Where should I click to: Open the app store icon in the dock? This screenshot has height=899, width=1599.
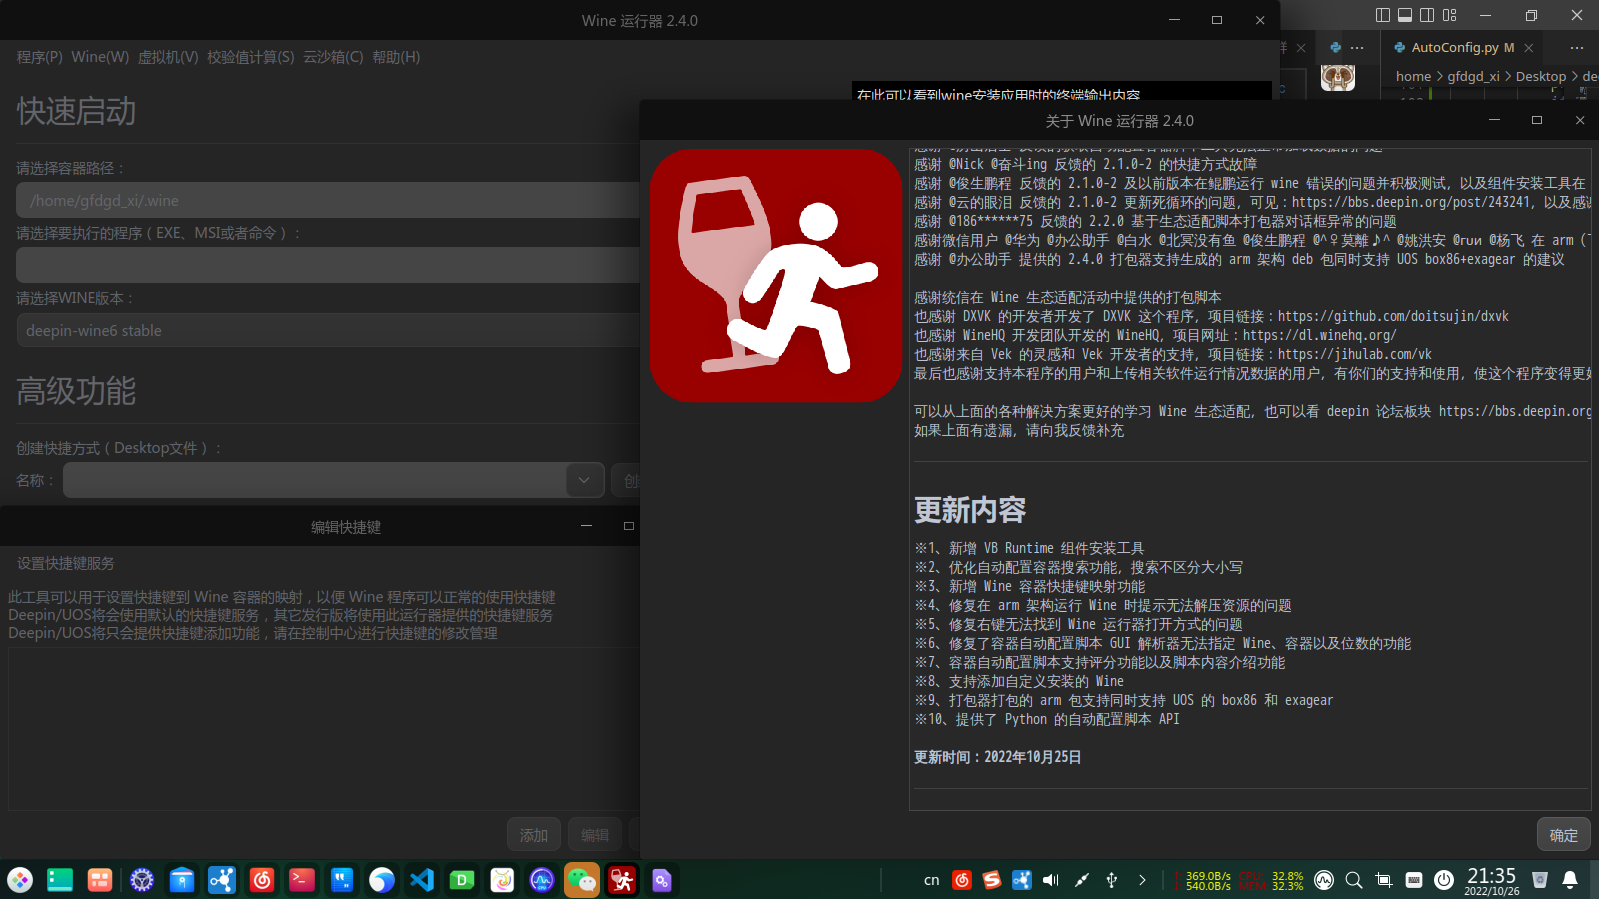pos(182,880)
